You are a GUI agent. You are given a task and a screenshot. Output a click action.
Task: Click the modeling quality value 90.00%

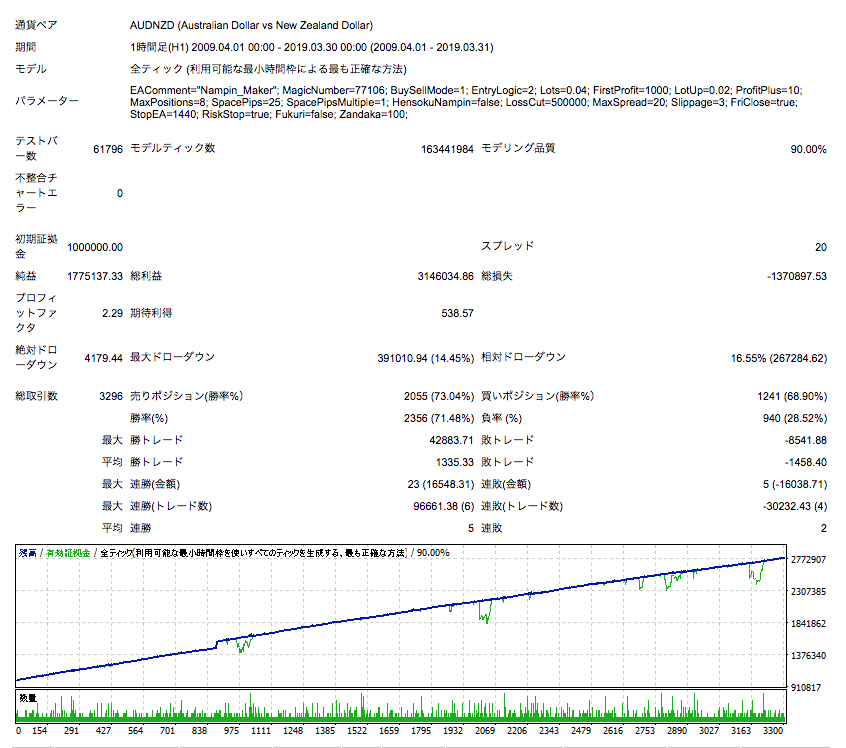(808, 149)
